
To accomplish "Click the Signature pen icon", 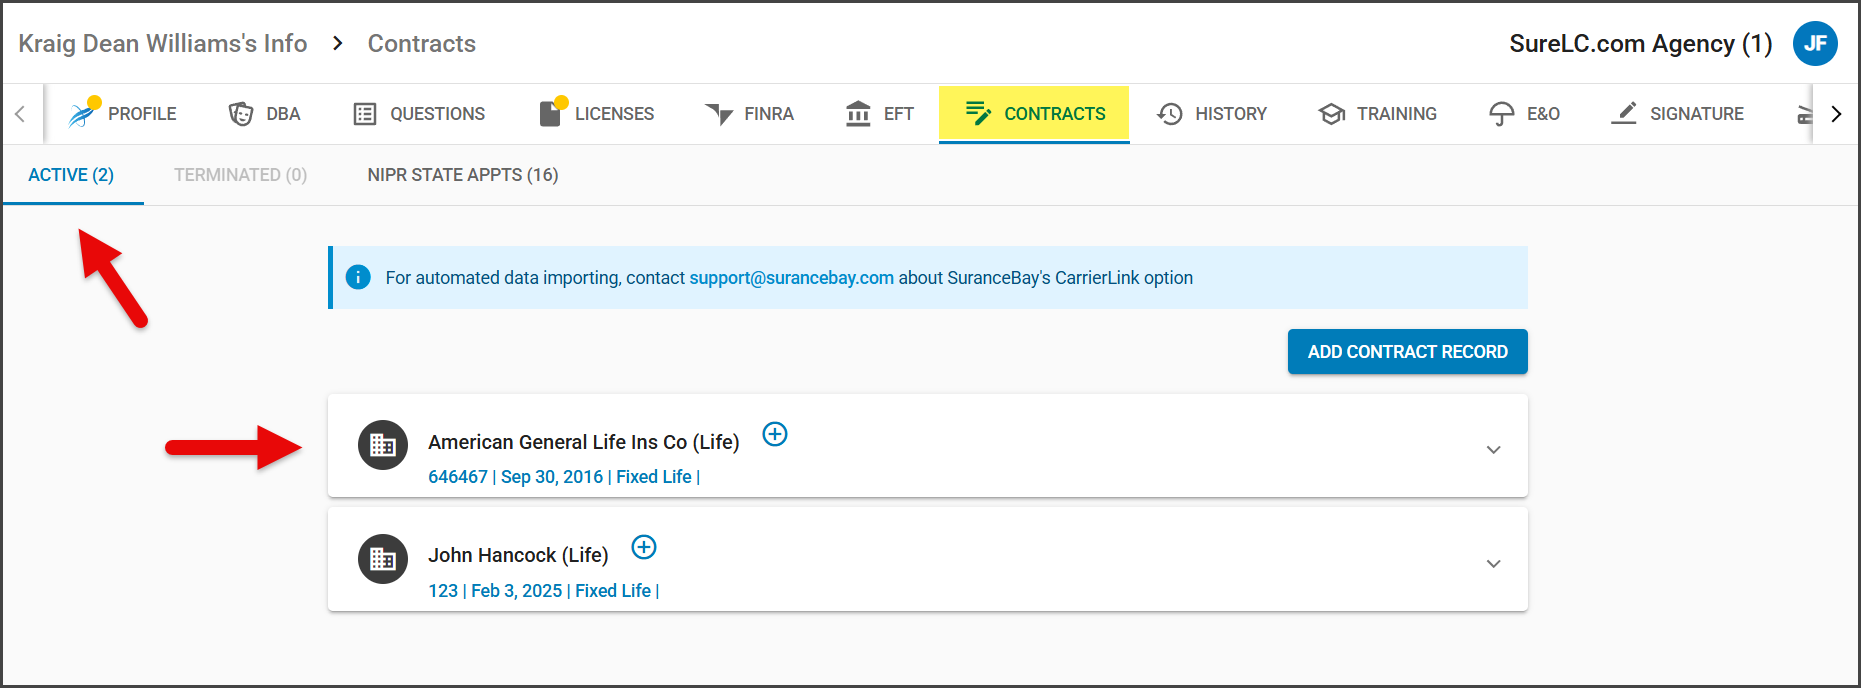I will [1624, 113].
